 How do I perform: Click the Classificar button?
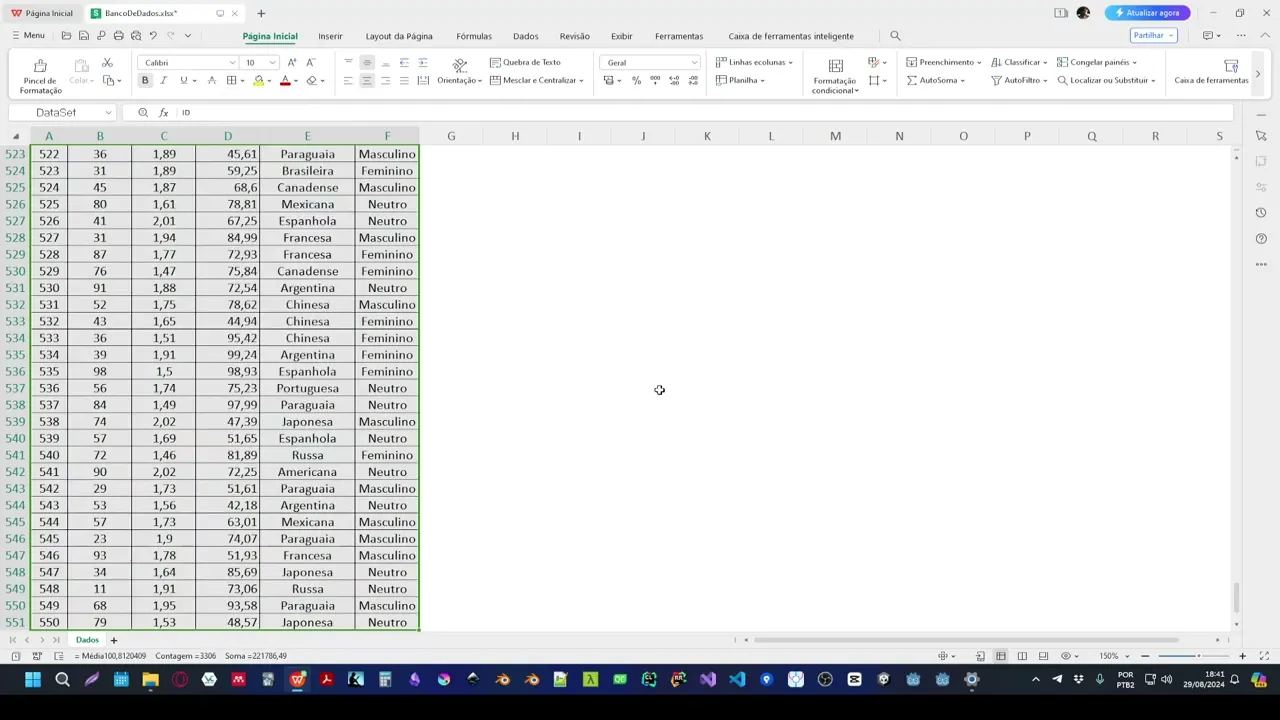1019,62
